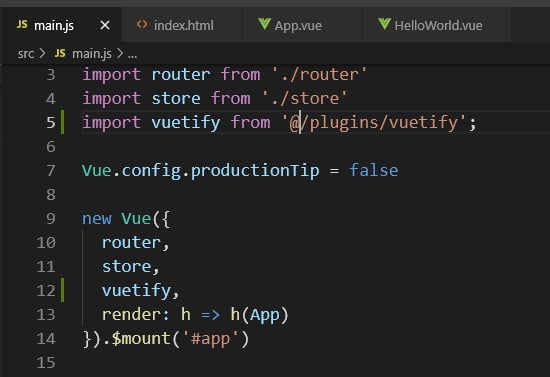
Task: Click the App argument in h(App)
Action: 265,315
